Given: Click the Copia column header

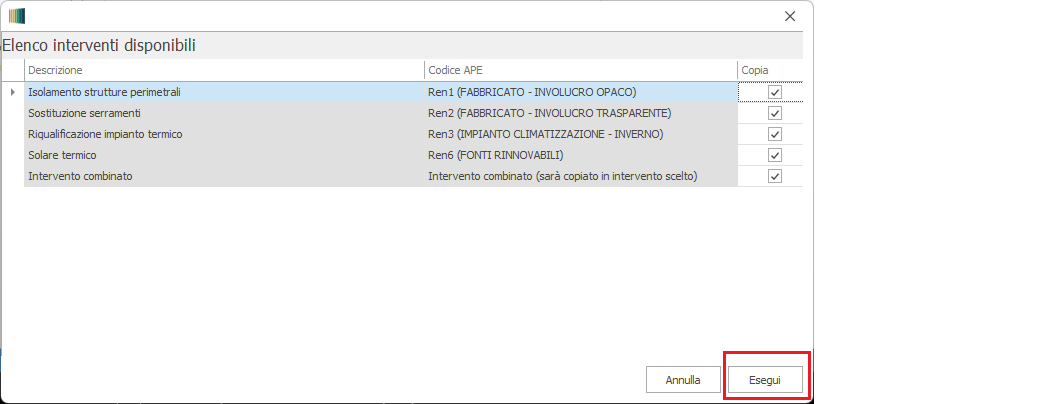Looking at the screenshot, I should point(768,70).
